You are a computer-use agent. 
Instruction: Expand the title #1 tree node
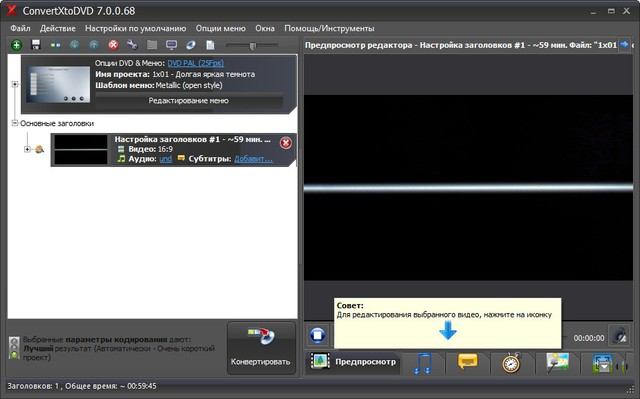point(27,149)
